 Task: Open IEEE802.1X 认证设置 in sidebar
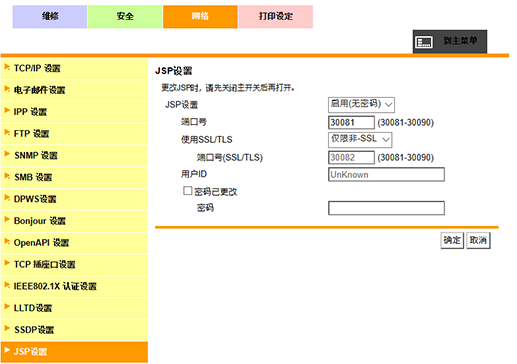click(74, 286)
